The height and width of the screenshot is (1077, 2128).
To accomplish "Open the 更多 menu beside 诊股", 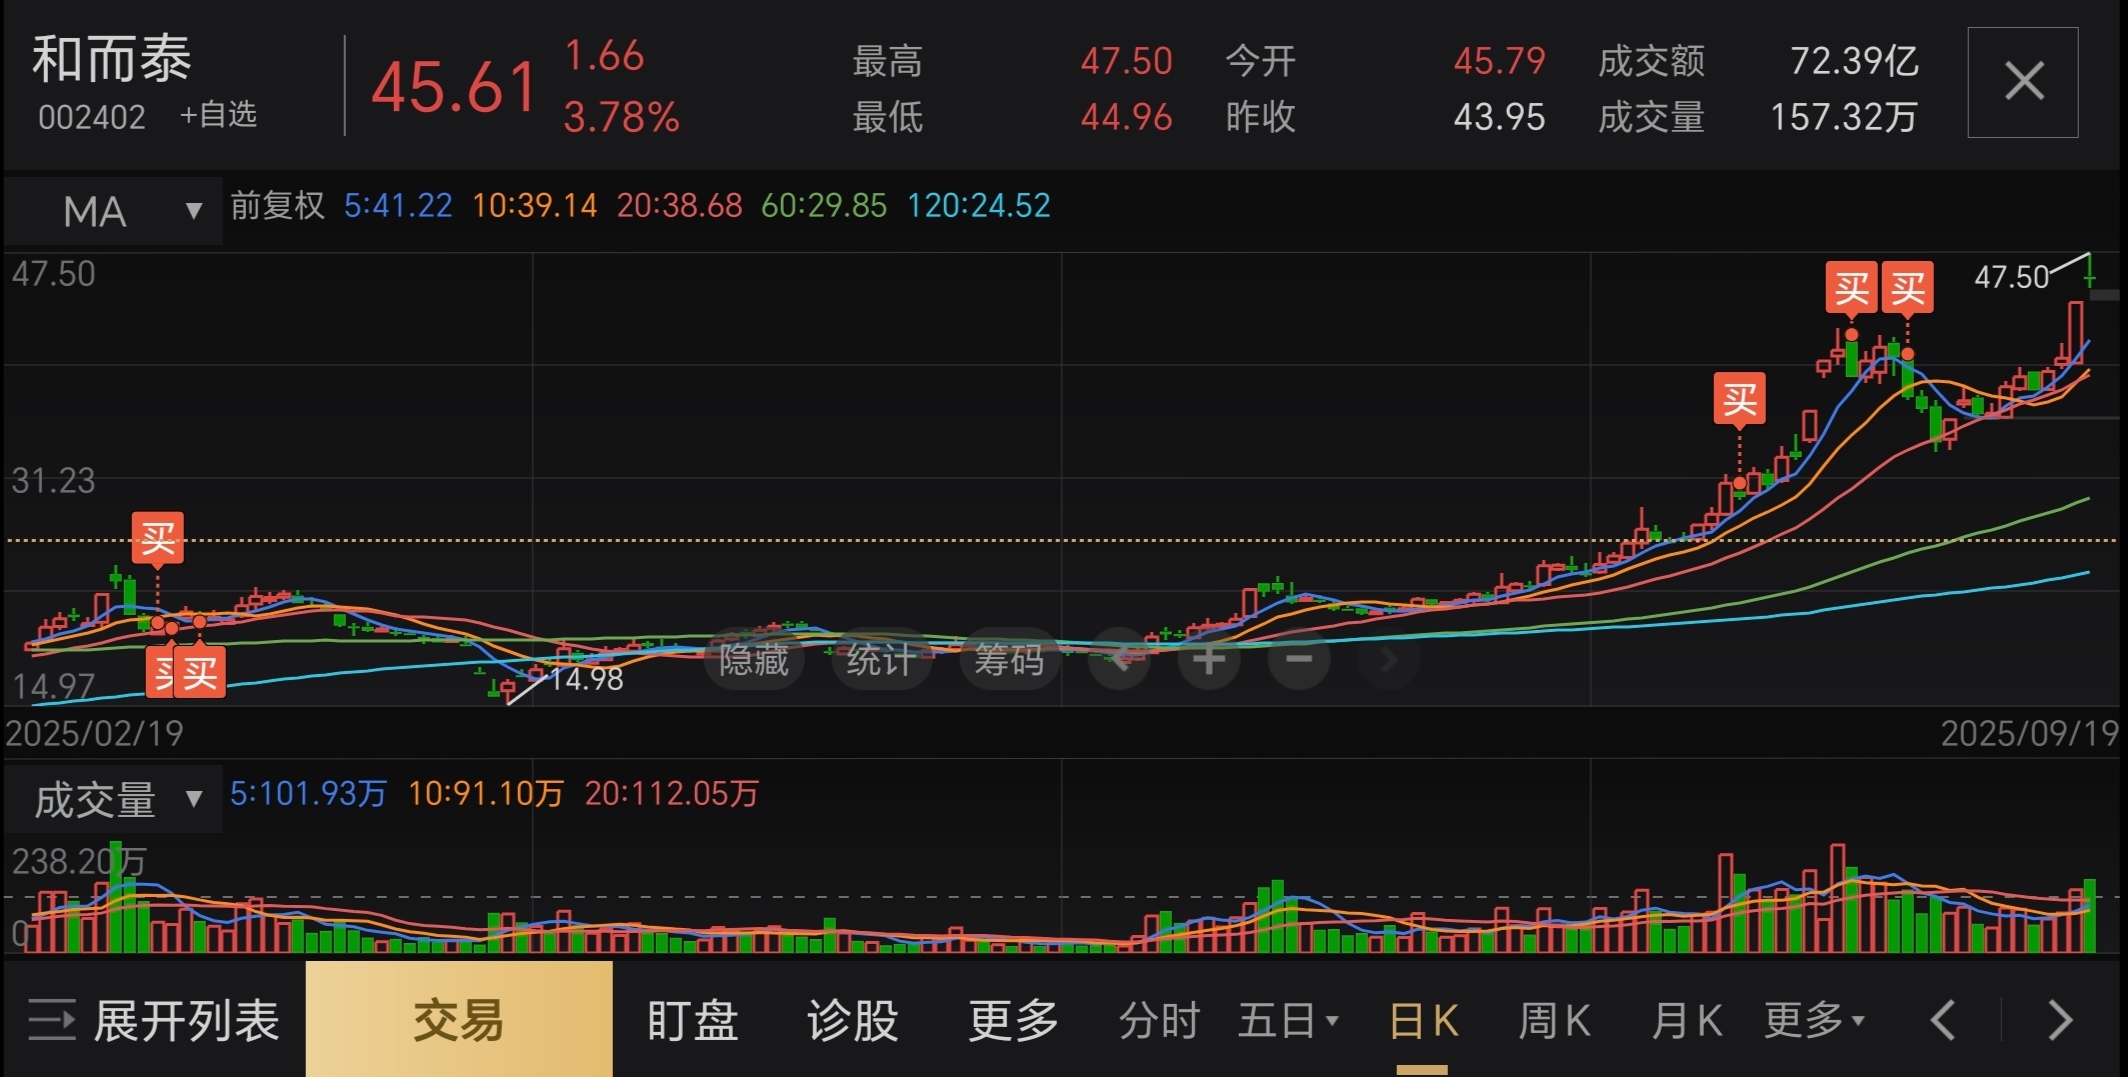I will [x=1013, y=1021].
